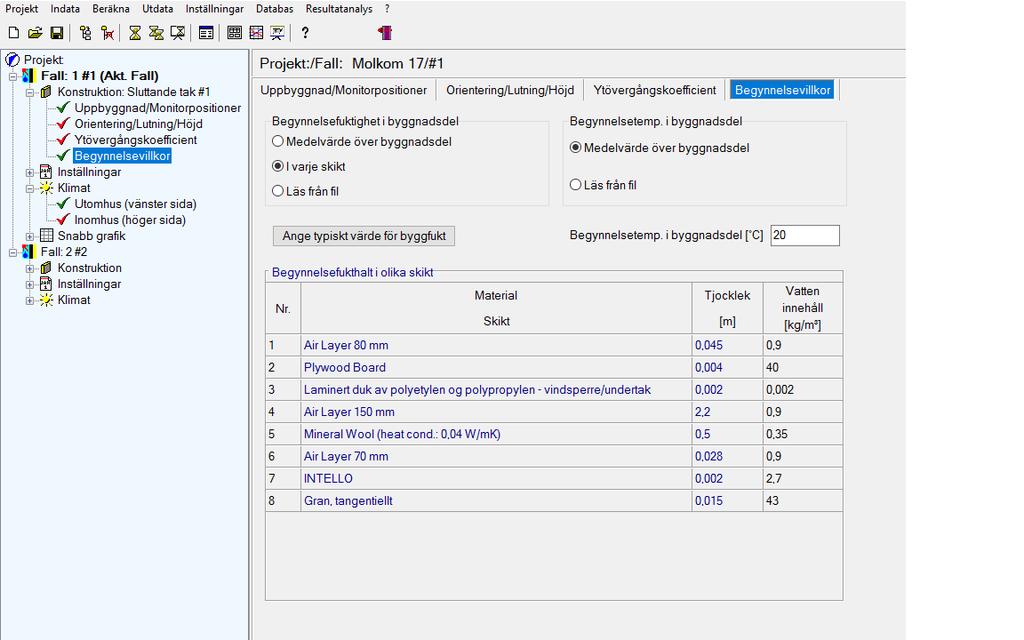
Task: Switch to the Ytövergångskoefficient tab
Action: pos(654,90)
